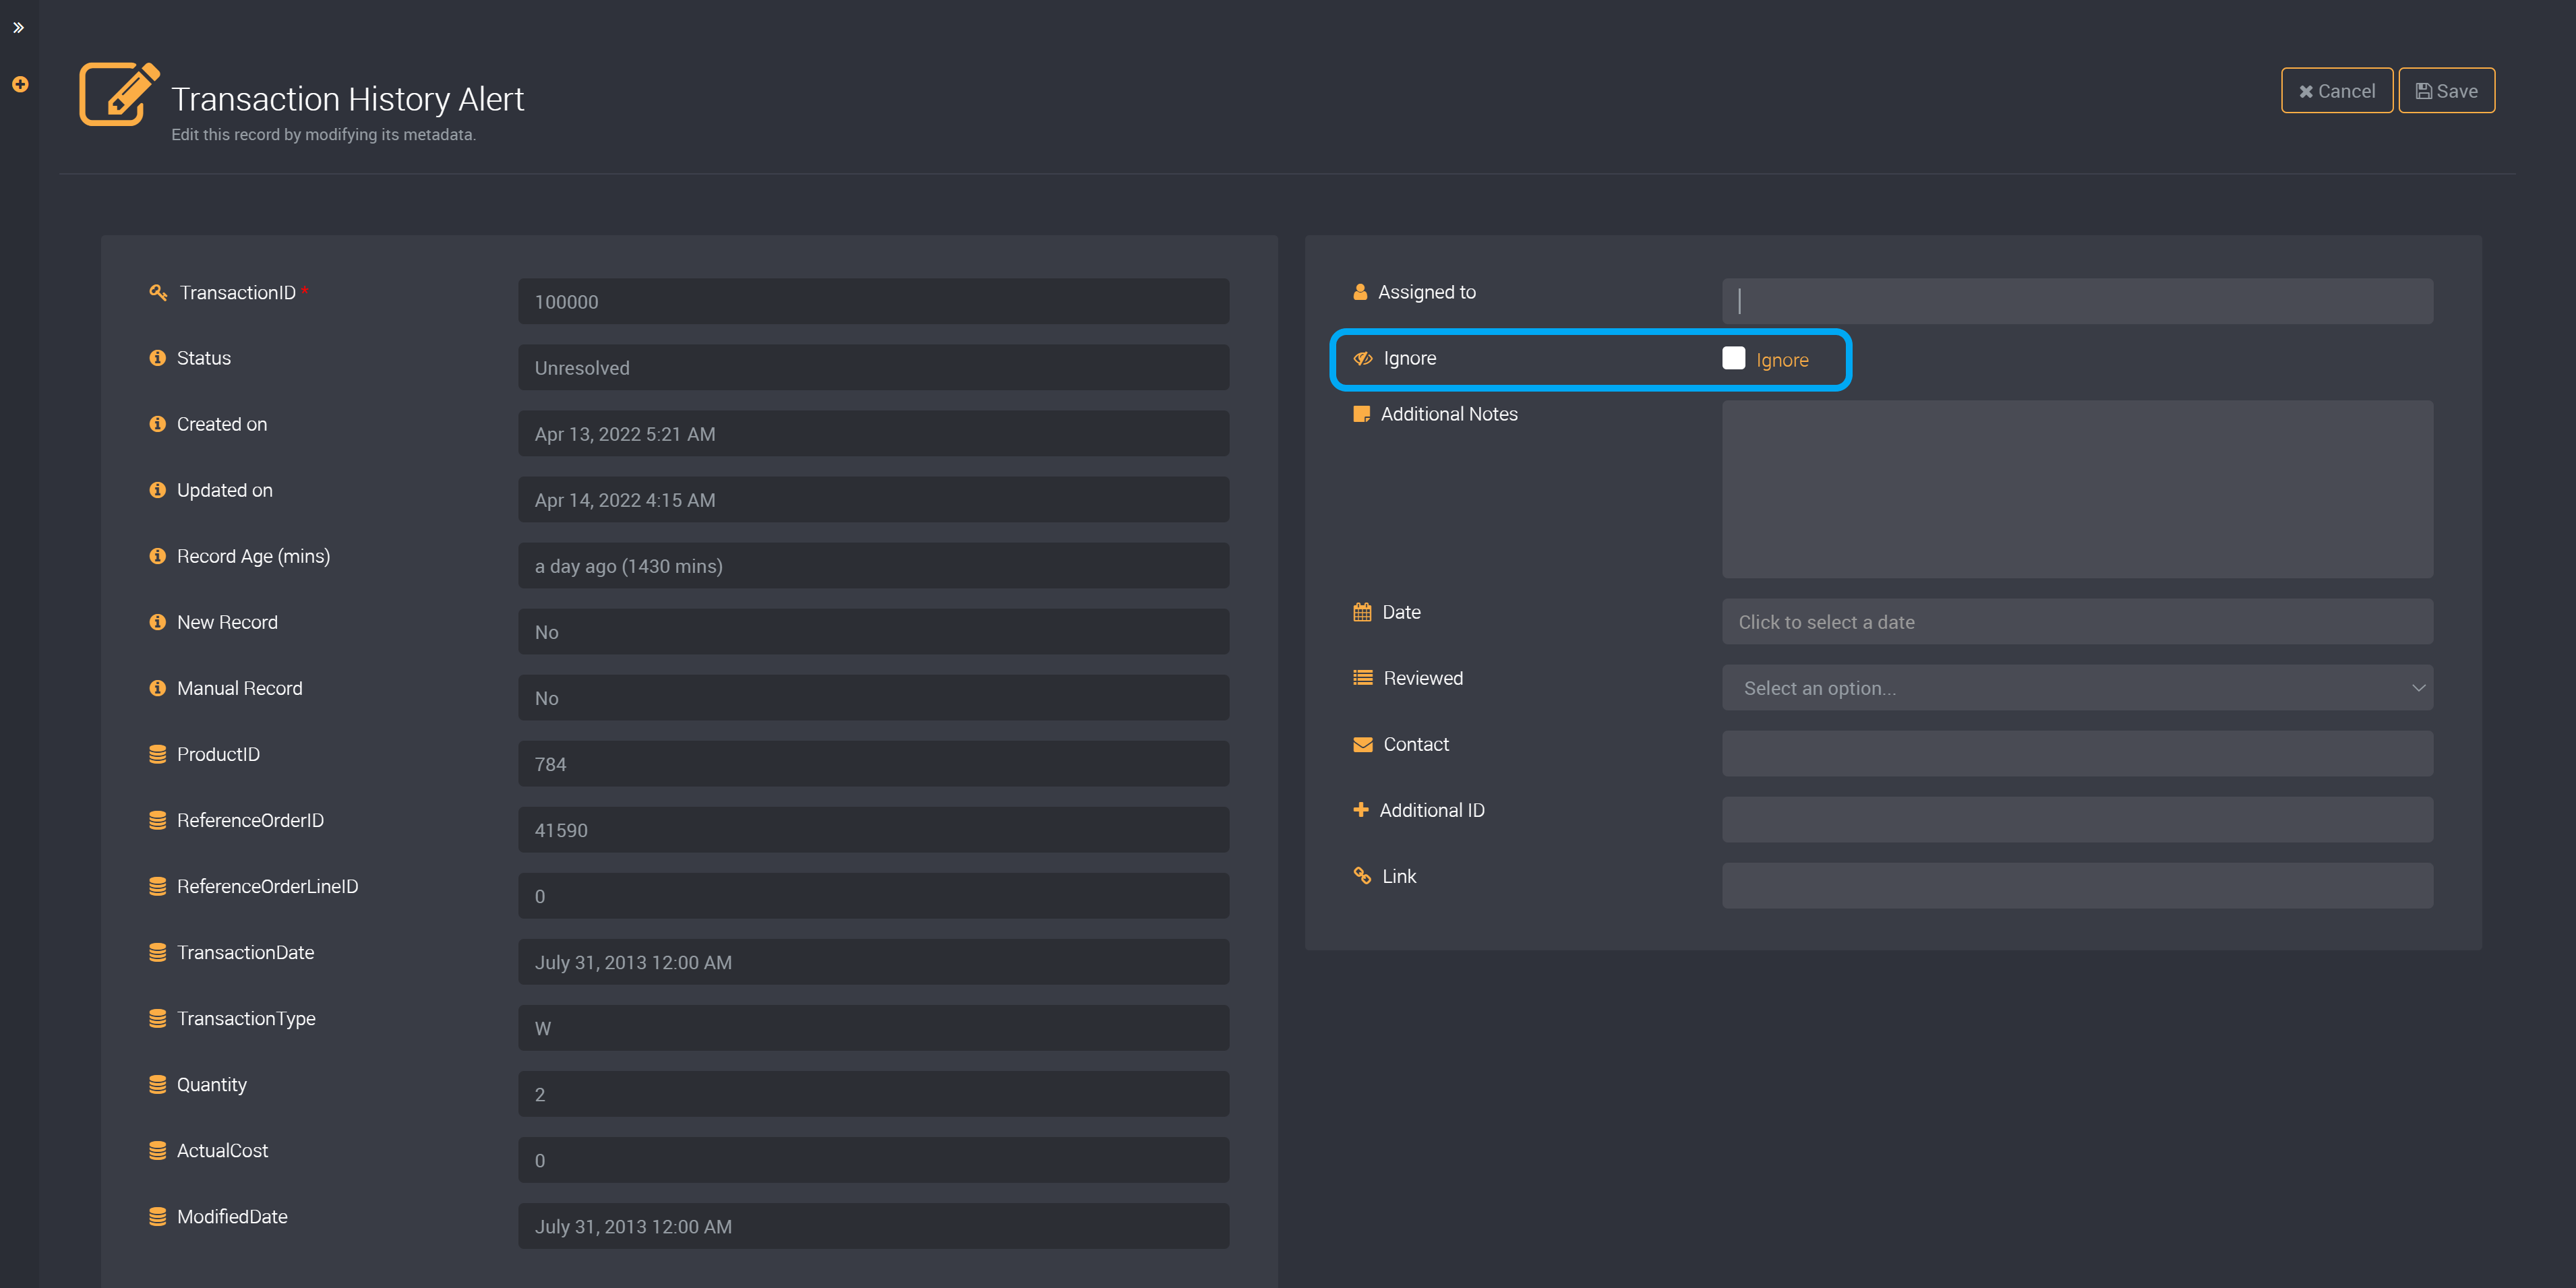Click into the Additional Notes text area
The height and width of the screenshot is (1288, 2576).
point(2077,489)
